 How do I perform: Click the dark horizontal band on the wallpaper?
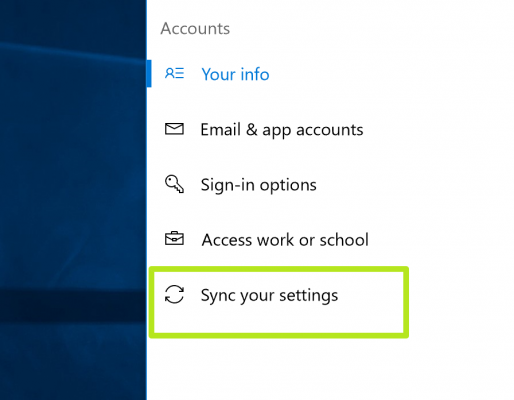73,306
